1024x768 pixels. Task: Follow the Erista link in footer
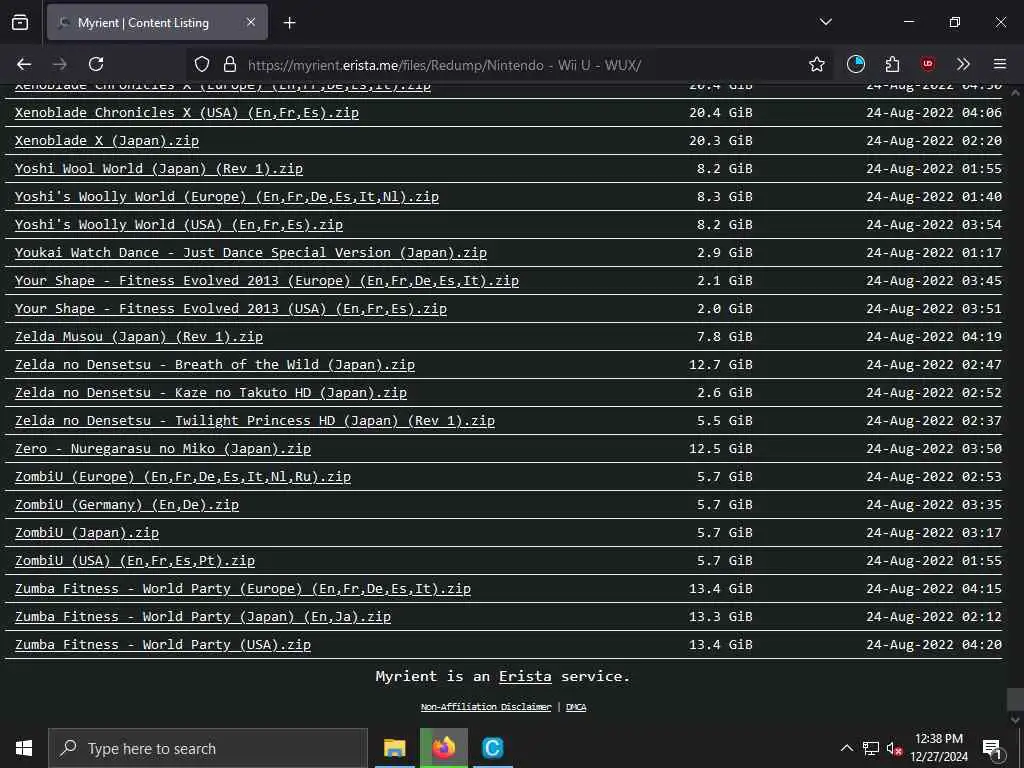click(x=525, y=677)
